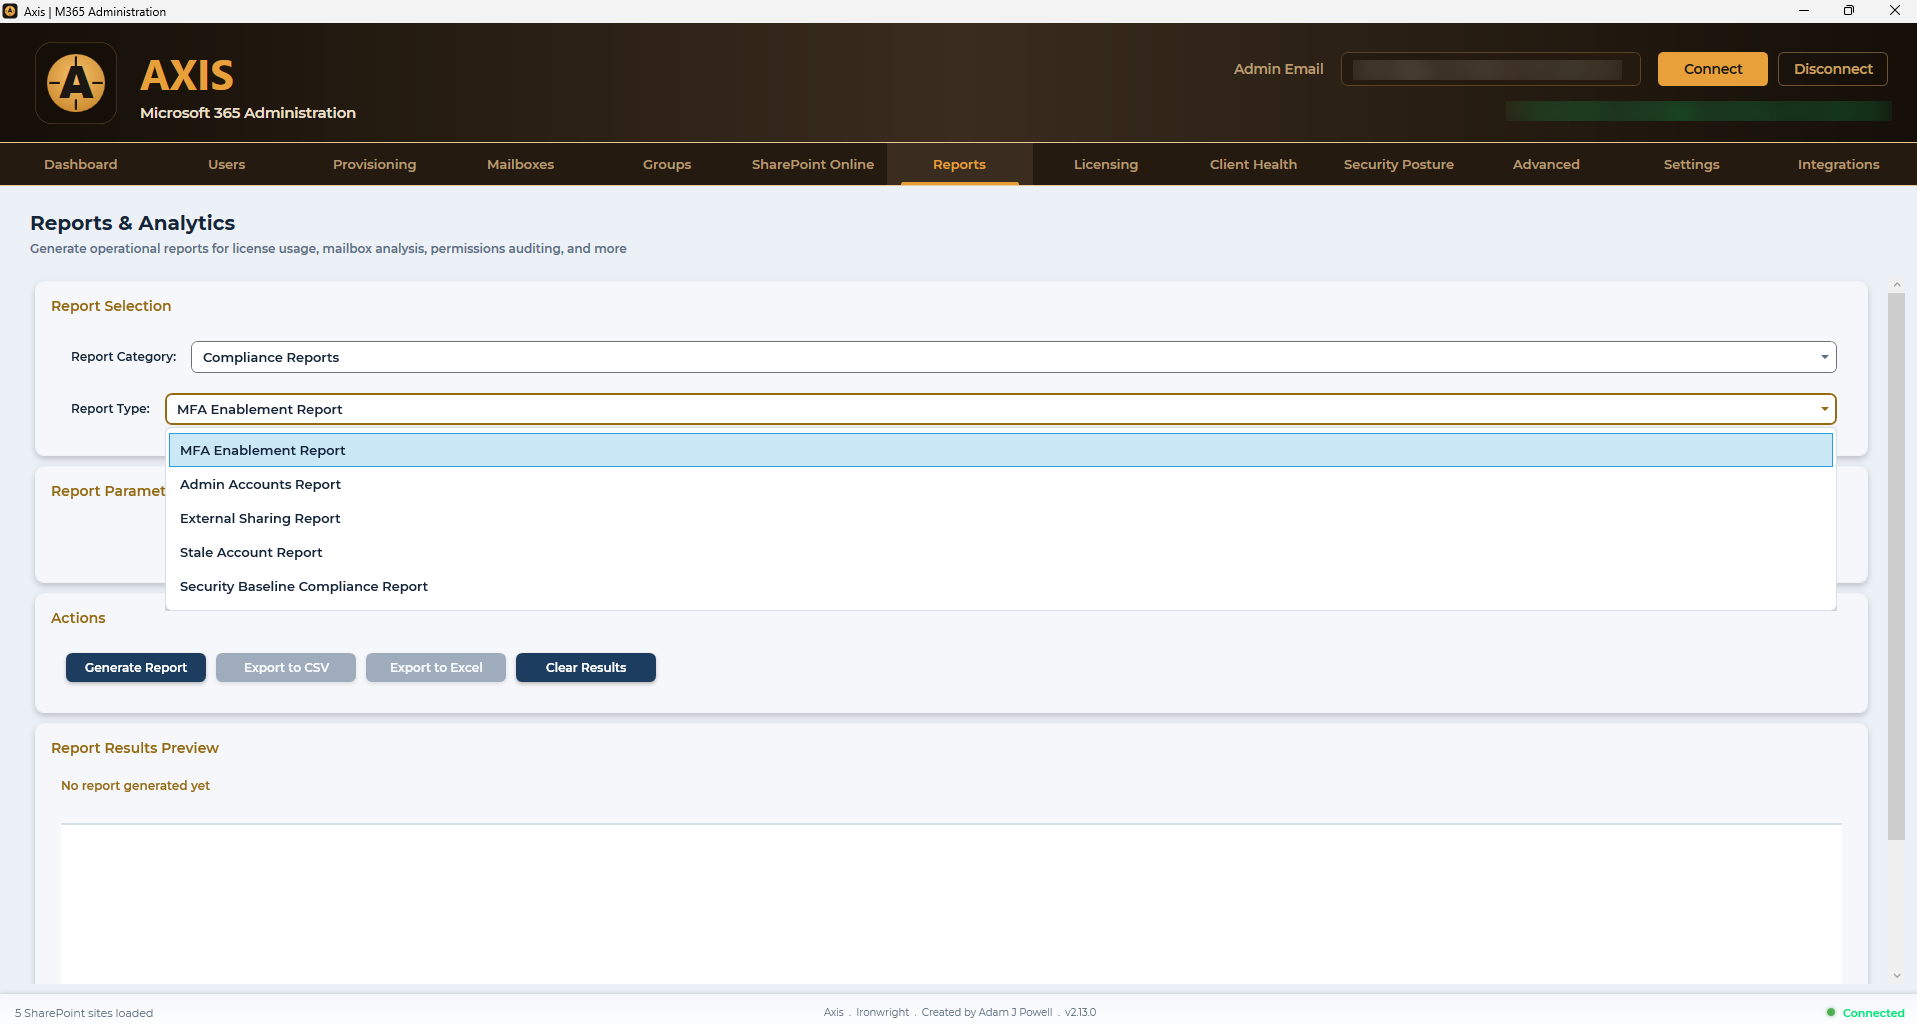
Task: Pick External Sharing Report option
Action: pyautogui.click(x=1000, y=518)
